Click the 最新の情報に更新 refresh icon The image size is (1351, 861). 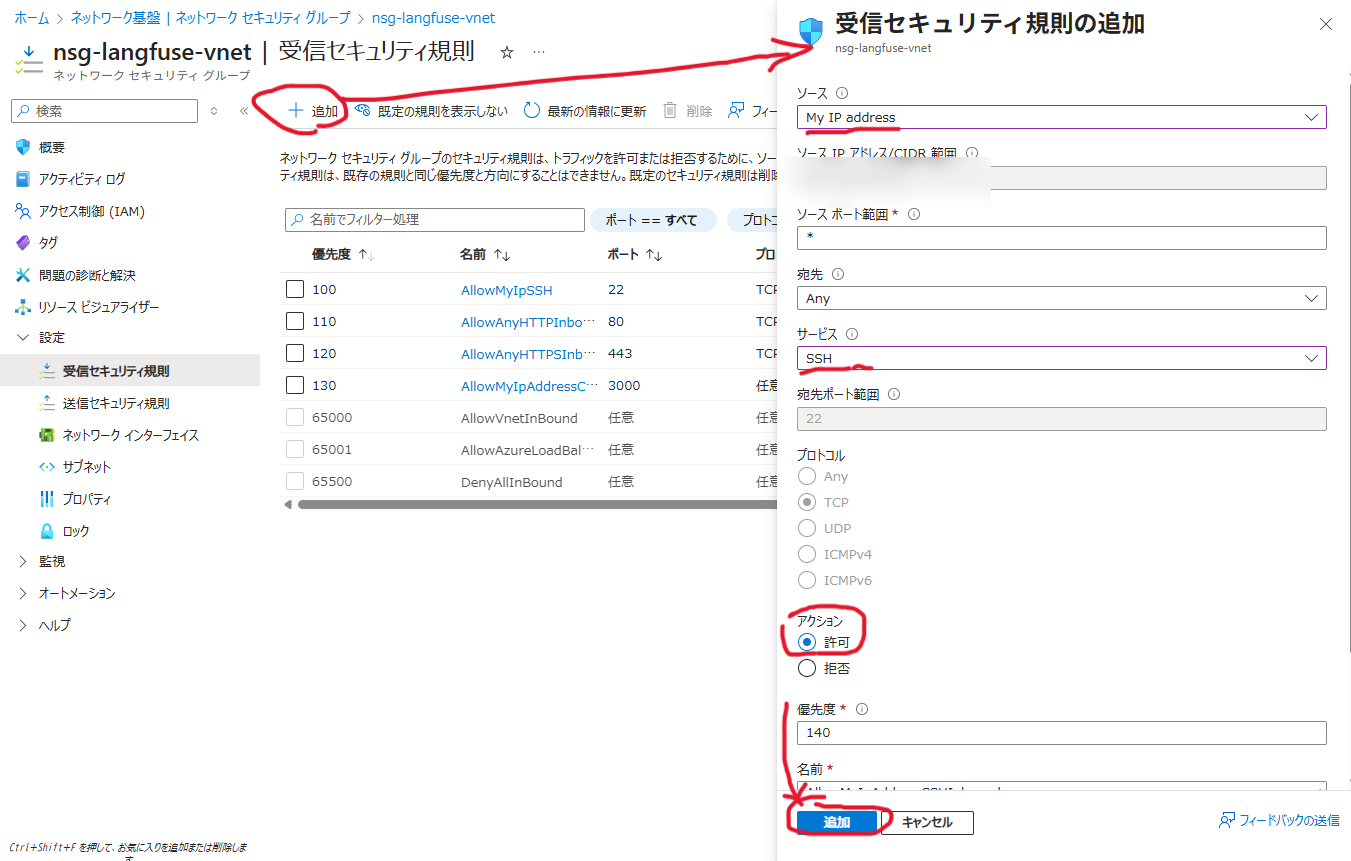click(x=532, y=111)
